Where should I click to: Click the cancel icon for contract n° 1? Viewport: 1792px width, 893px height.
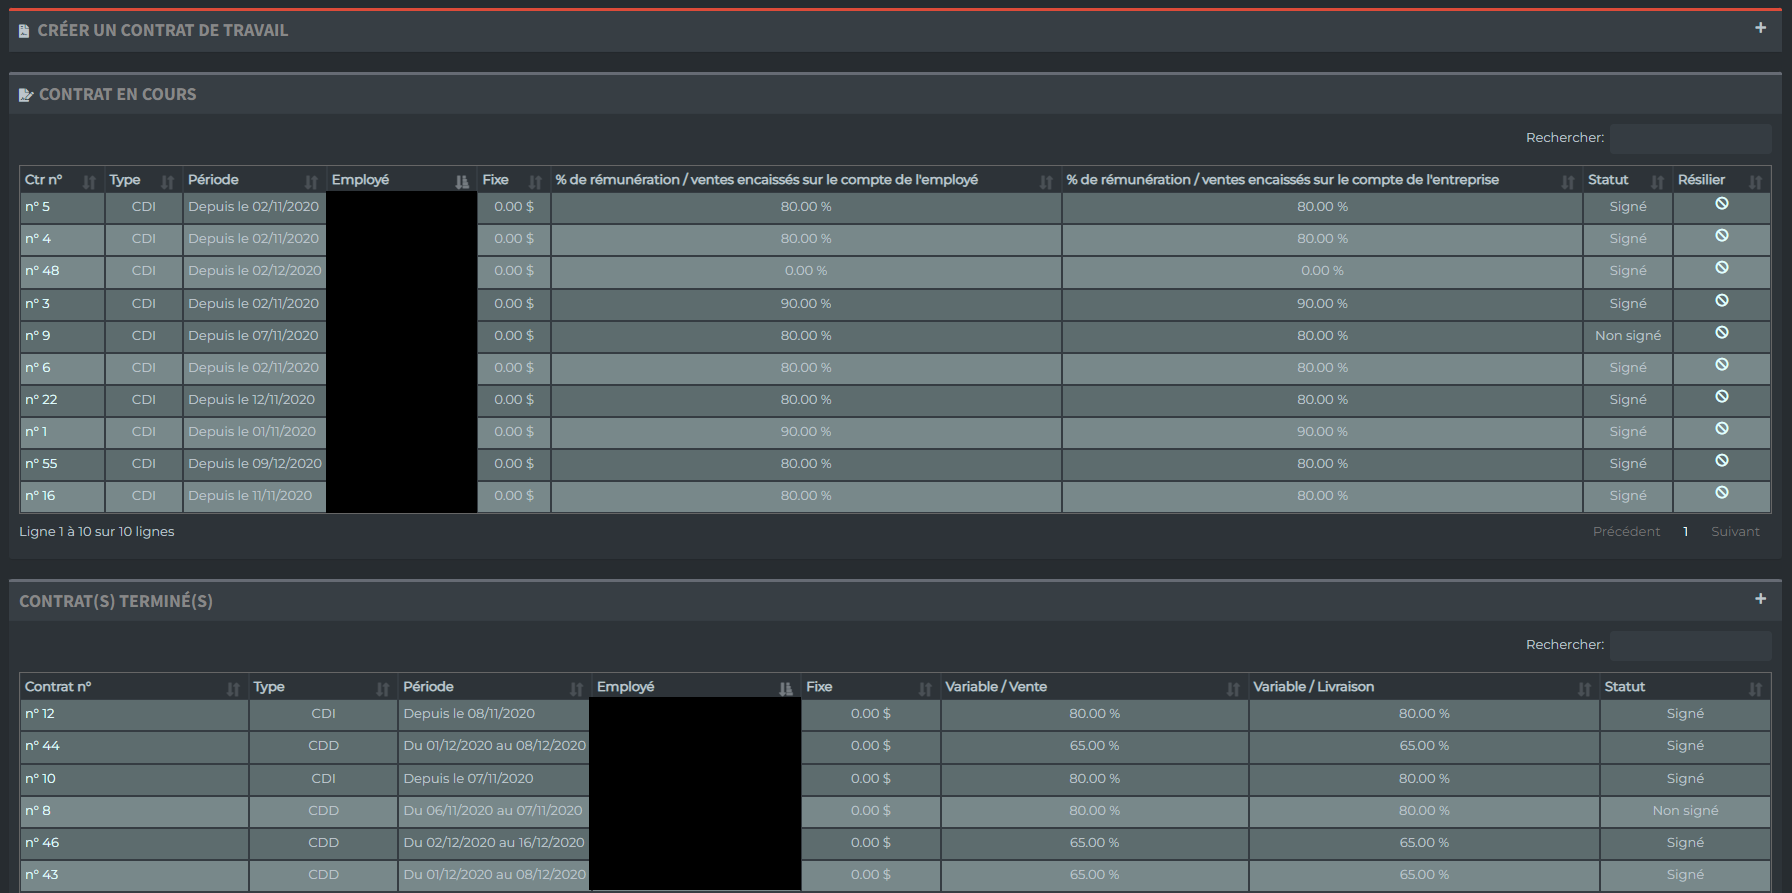click(1722, 428)
